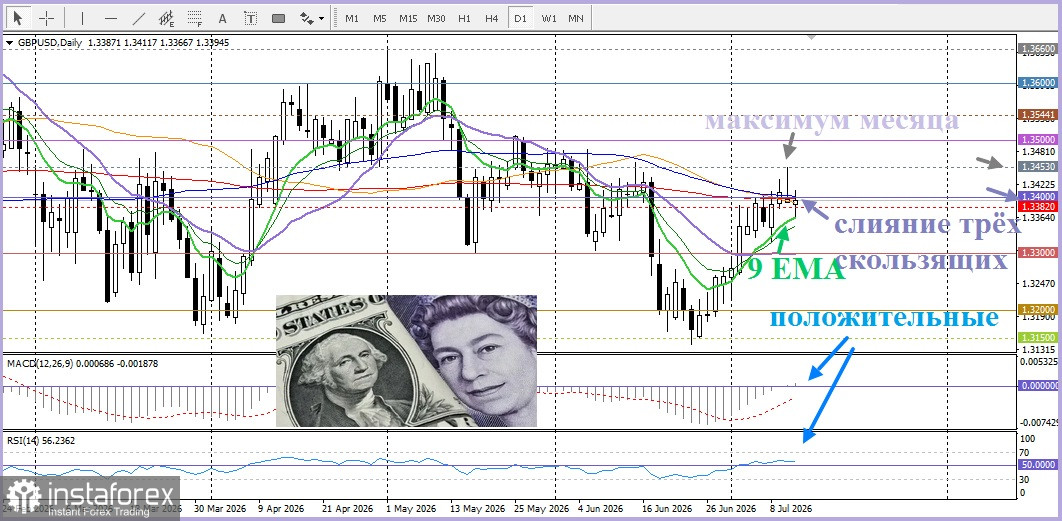The image size is (1062, 521).
Task: Click the 9 EMA chart label
Action: pyautogui.click(x=796, y=270)
